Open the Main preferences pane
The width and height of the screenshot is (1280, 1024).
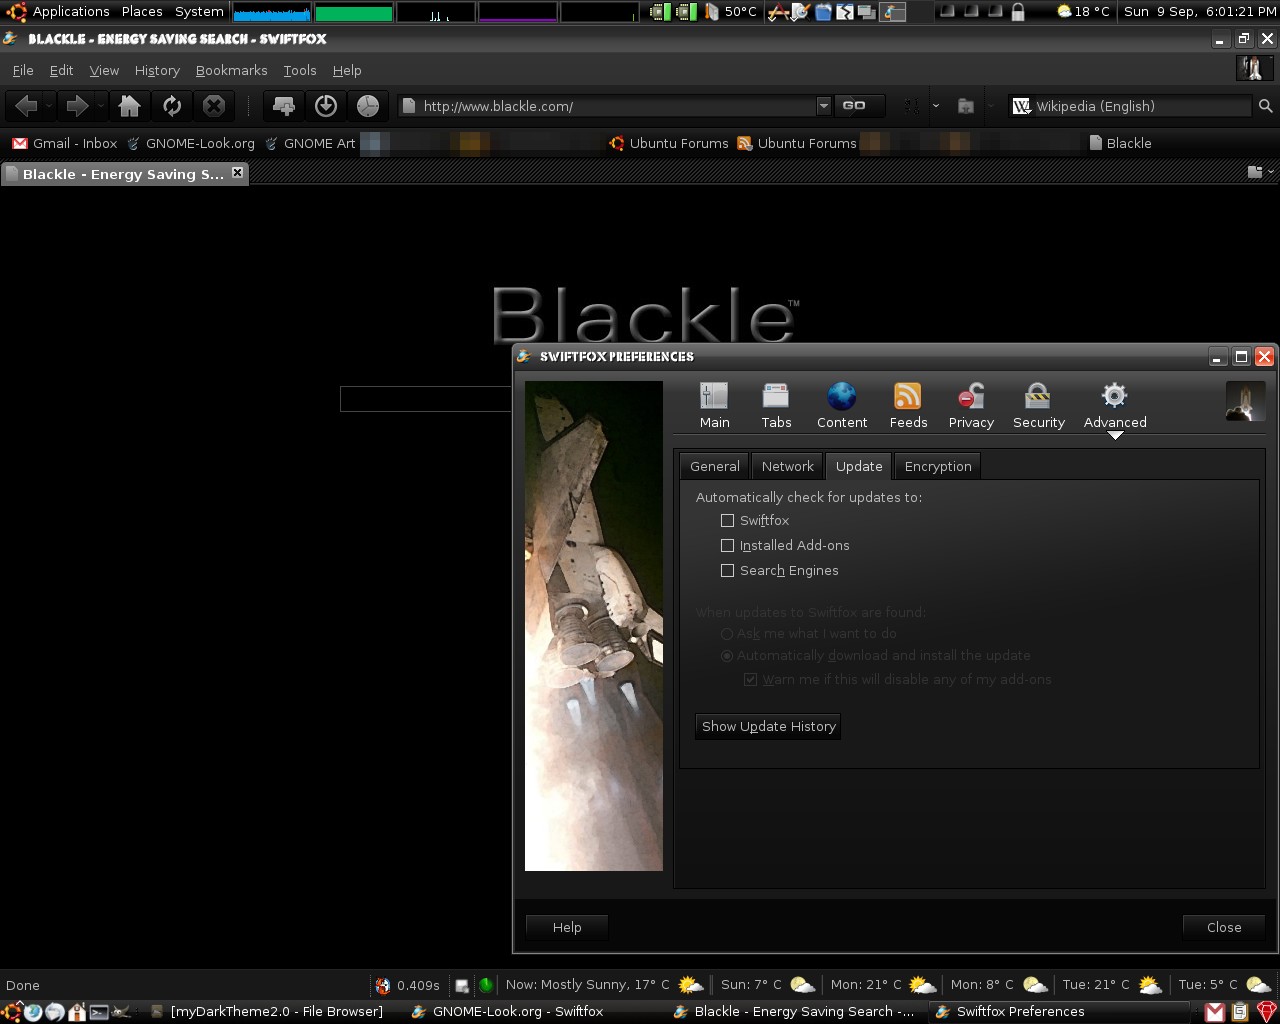click(x=715, y=406)
